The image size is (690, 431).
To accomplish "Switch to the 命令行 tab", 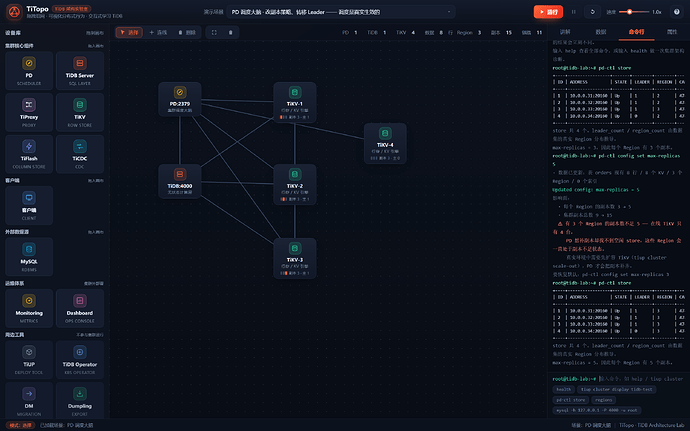I will [636, 32].
